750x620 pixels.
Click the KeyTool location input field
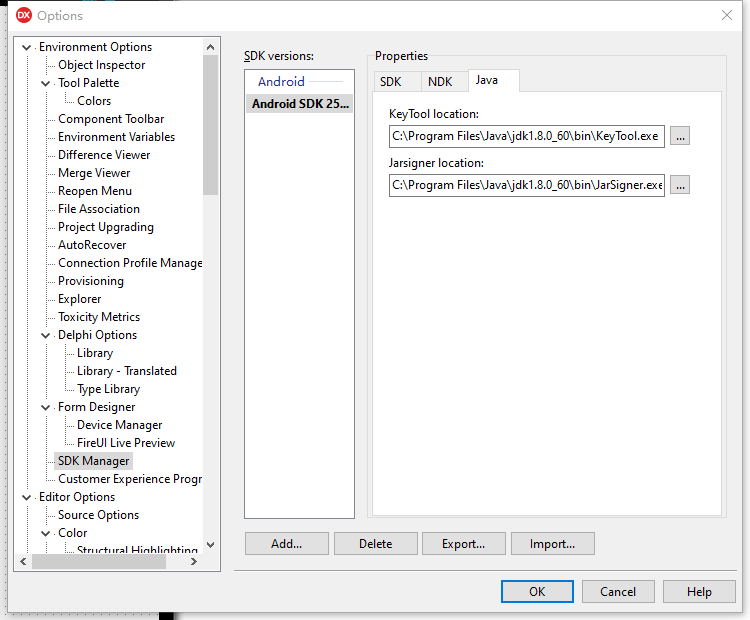click(x=527, y=136)
